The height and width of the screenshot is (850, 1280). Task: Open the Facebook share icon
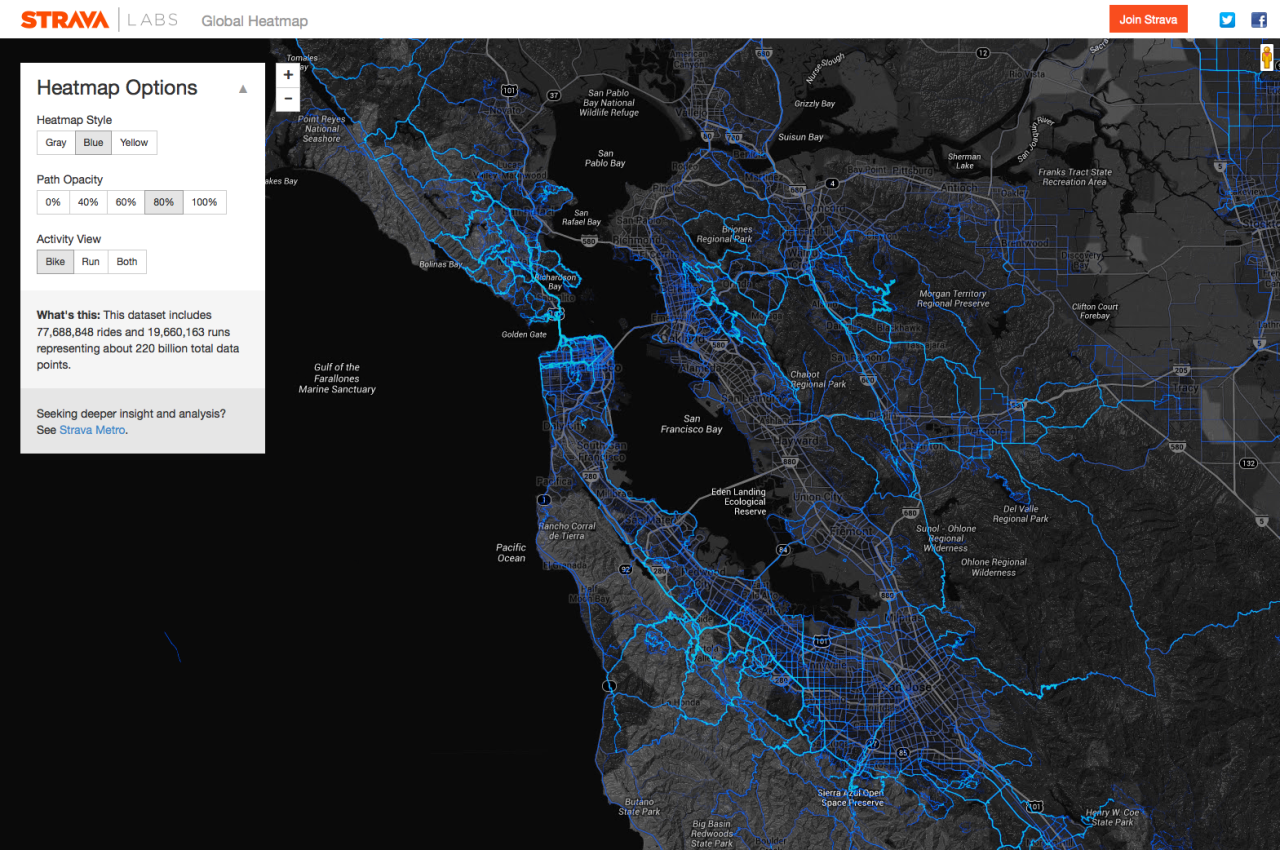coord(1259,20)
